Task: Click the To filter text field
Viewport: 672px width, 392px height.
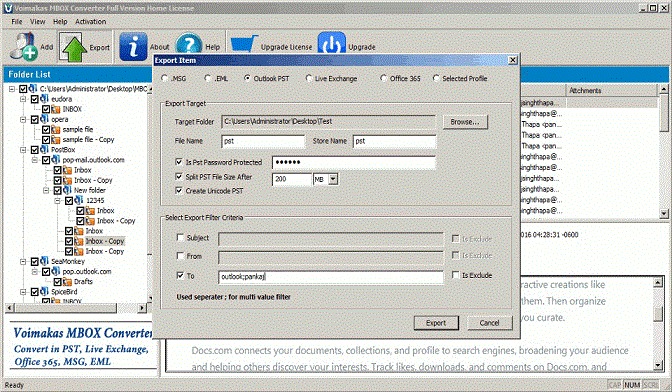Action: pyautogui.click(x=331, y=277)
